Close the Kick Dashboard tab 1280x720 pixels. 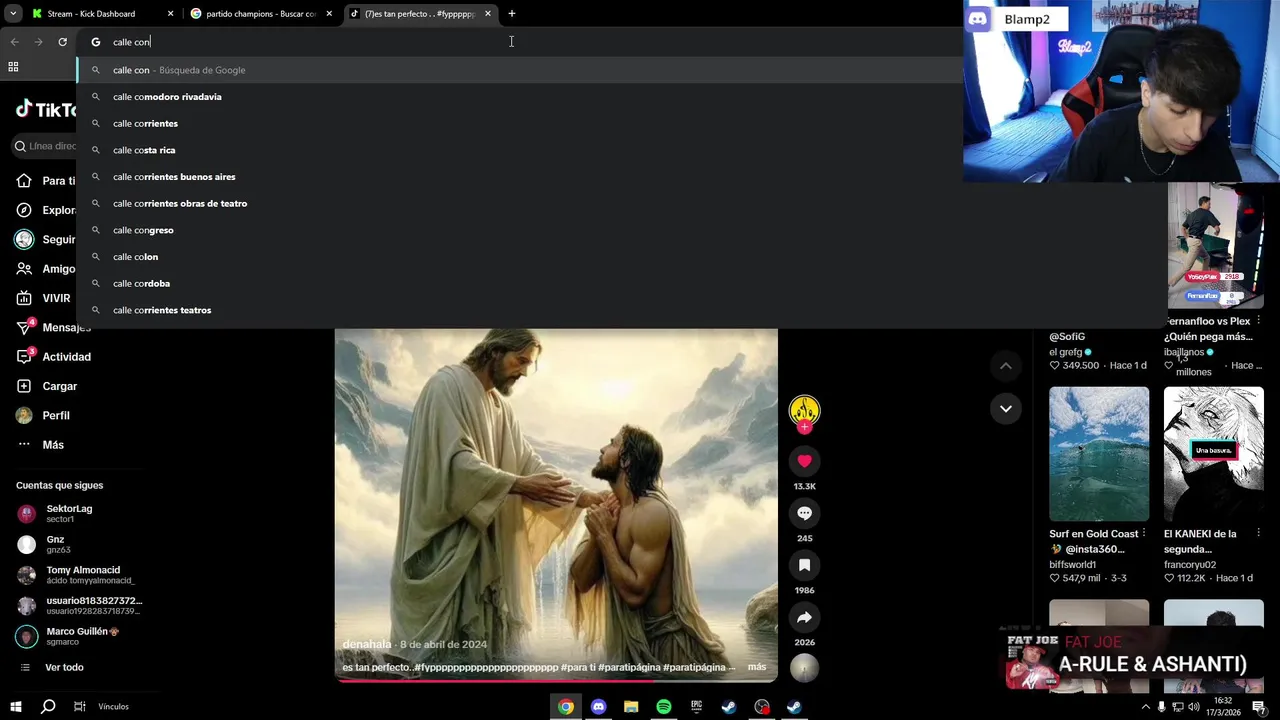click(x=171, y=14)
